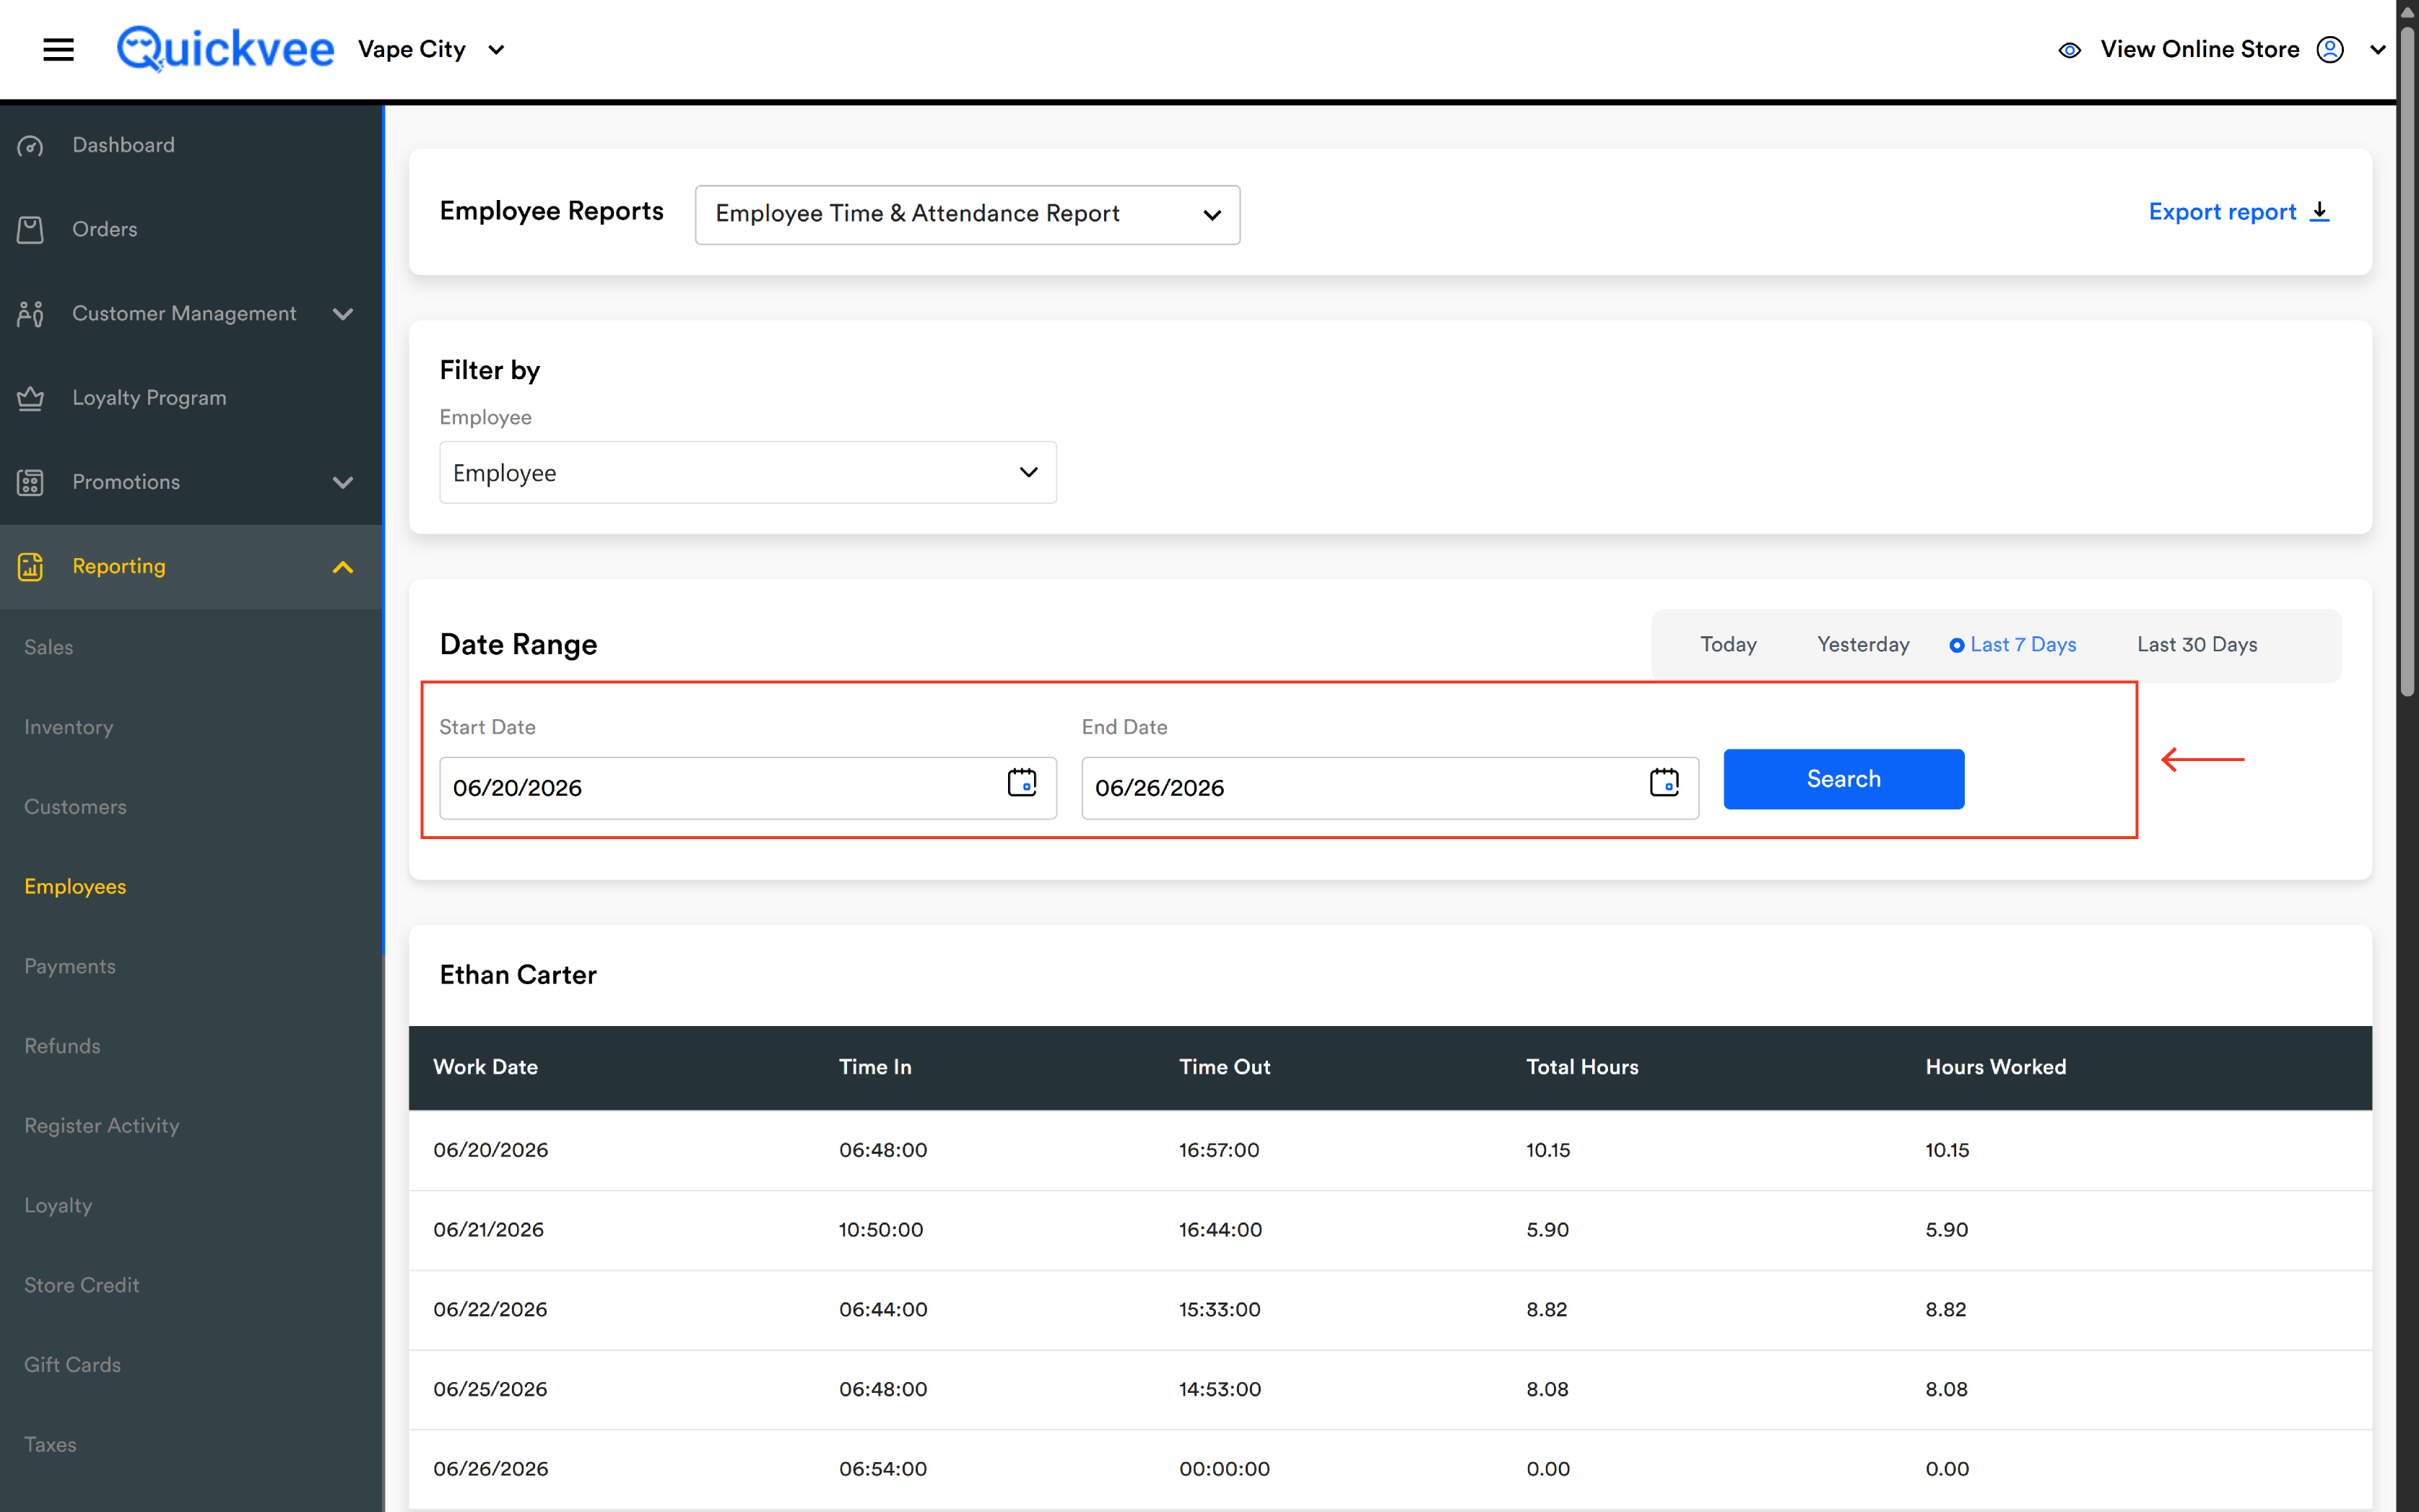The image size is (2419, 1512).
Task: Click the blue Search button
Action: (x=1843, y=779)
